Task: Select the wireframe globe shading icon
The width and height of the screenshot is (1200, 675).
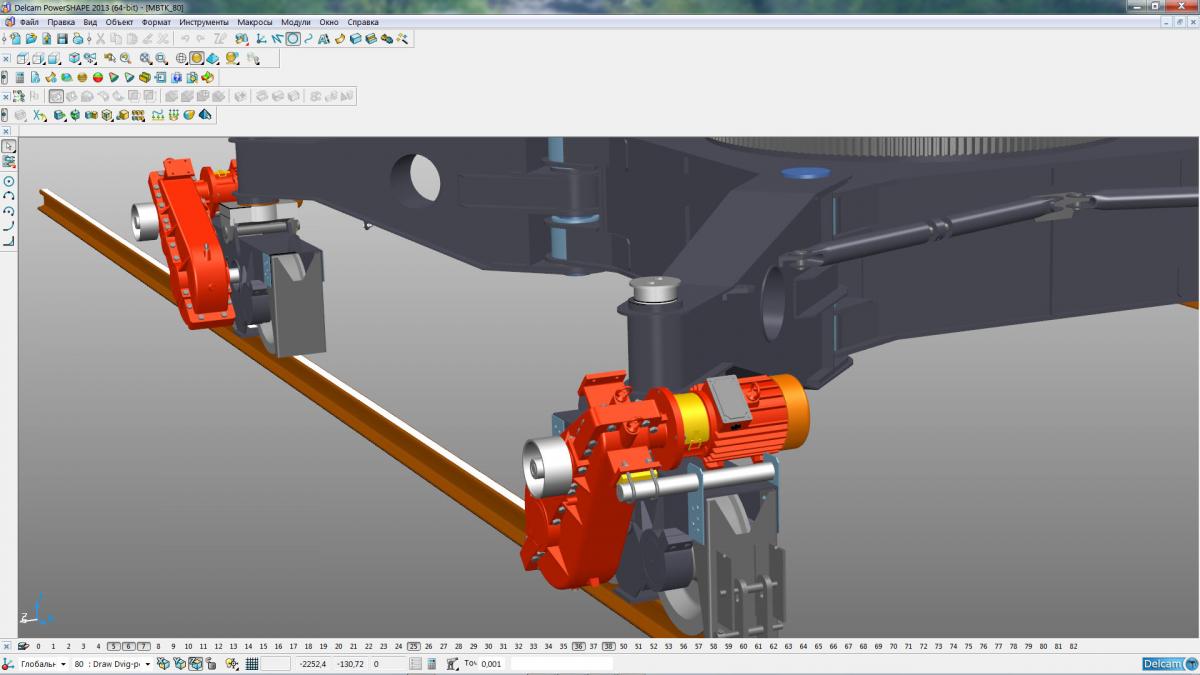Action: [181, 58]
